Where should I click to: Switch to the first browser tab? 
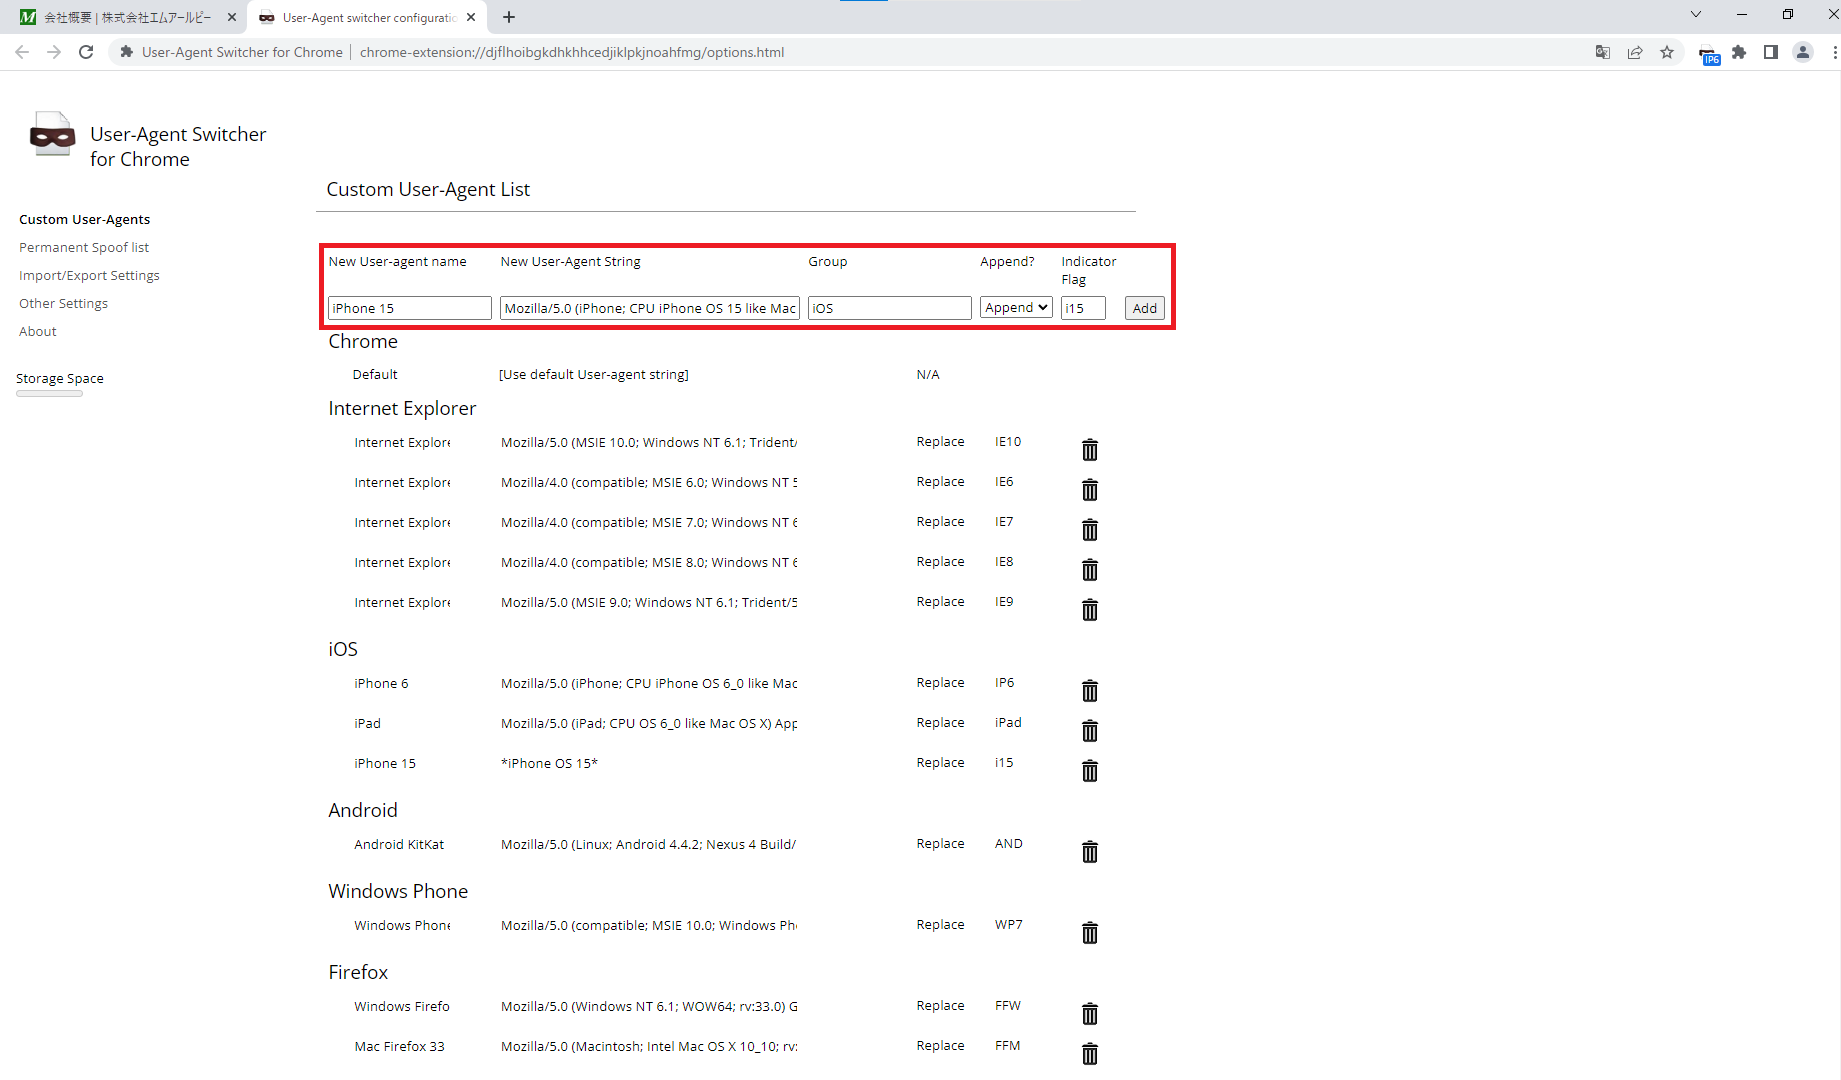point(127,17)
